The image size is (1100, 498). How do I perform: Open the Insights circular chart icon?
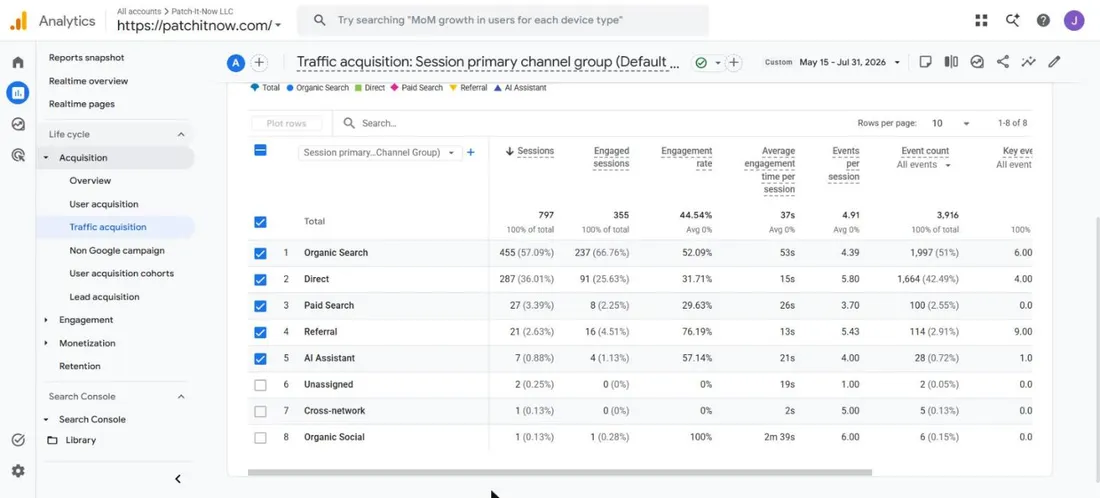click(977, 62)
